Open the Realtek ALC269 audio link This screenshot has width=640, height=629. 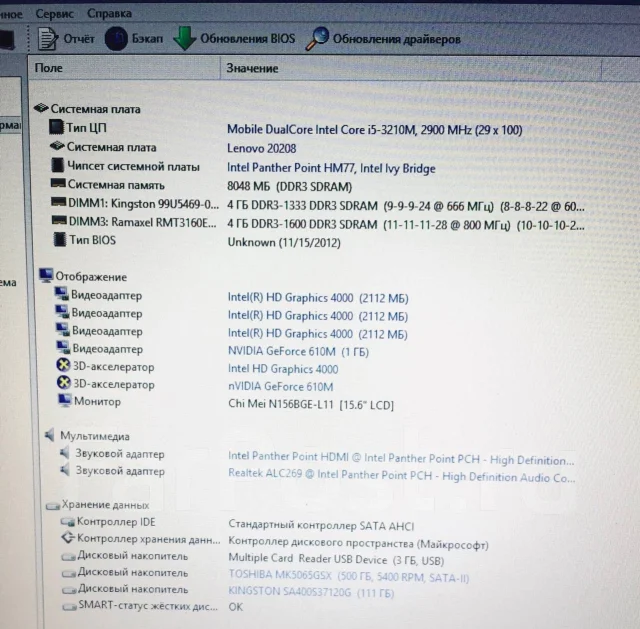402,476
